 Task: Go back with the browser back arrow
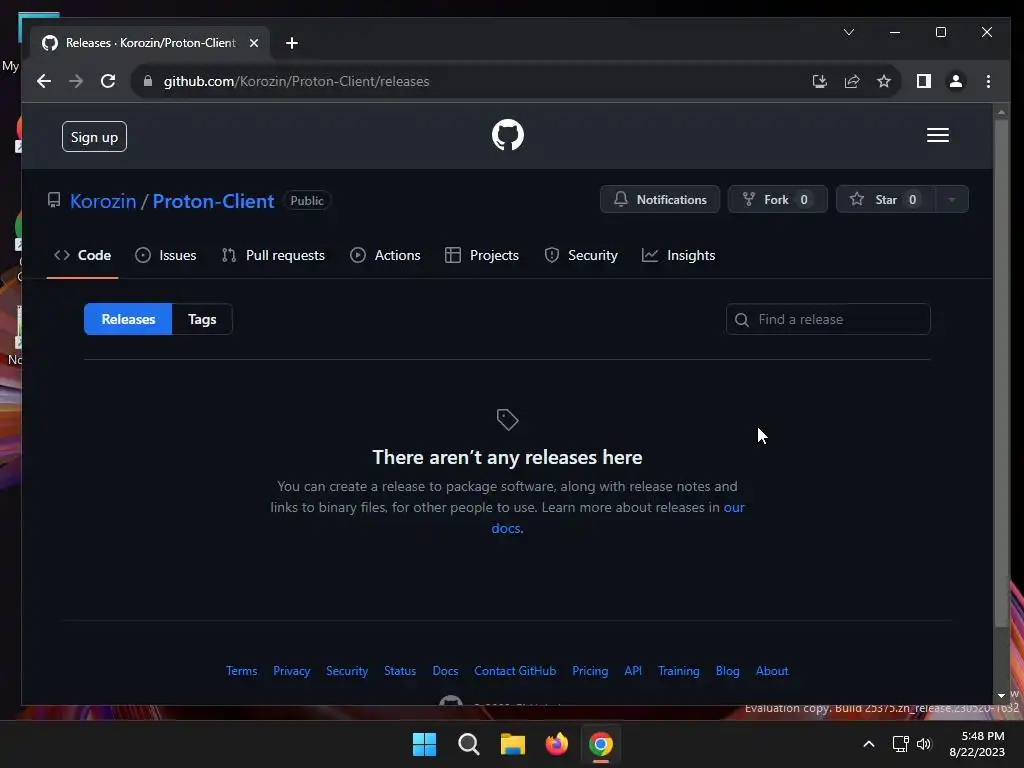click(x=44, y=81)
